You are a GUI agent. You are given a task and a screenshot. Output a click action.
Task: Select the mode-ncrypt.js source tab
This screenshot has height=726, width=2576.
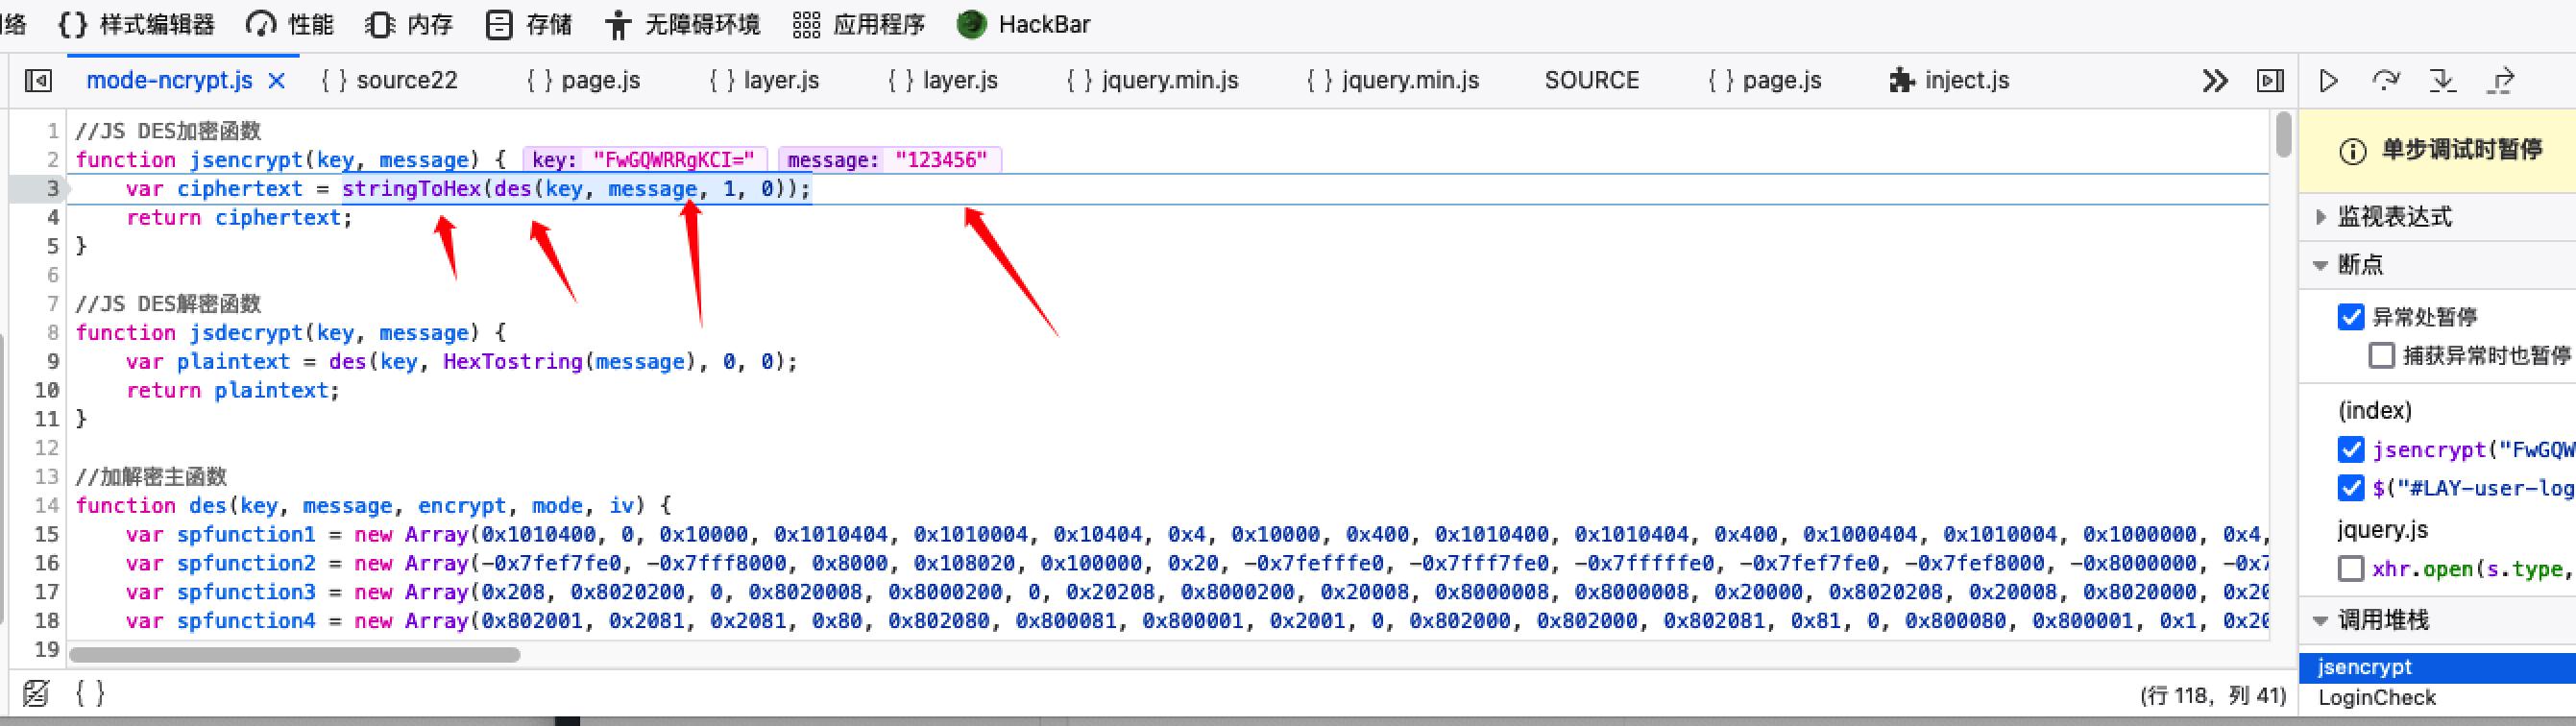click(x=169, y=80)
